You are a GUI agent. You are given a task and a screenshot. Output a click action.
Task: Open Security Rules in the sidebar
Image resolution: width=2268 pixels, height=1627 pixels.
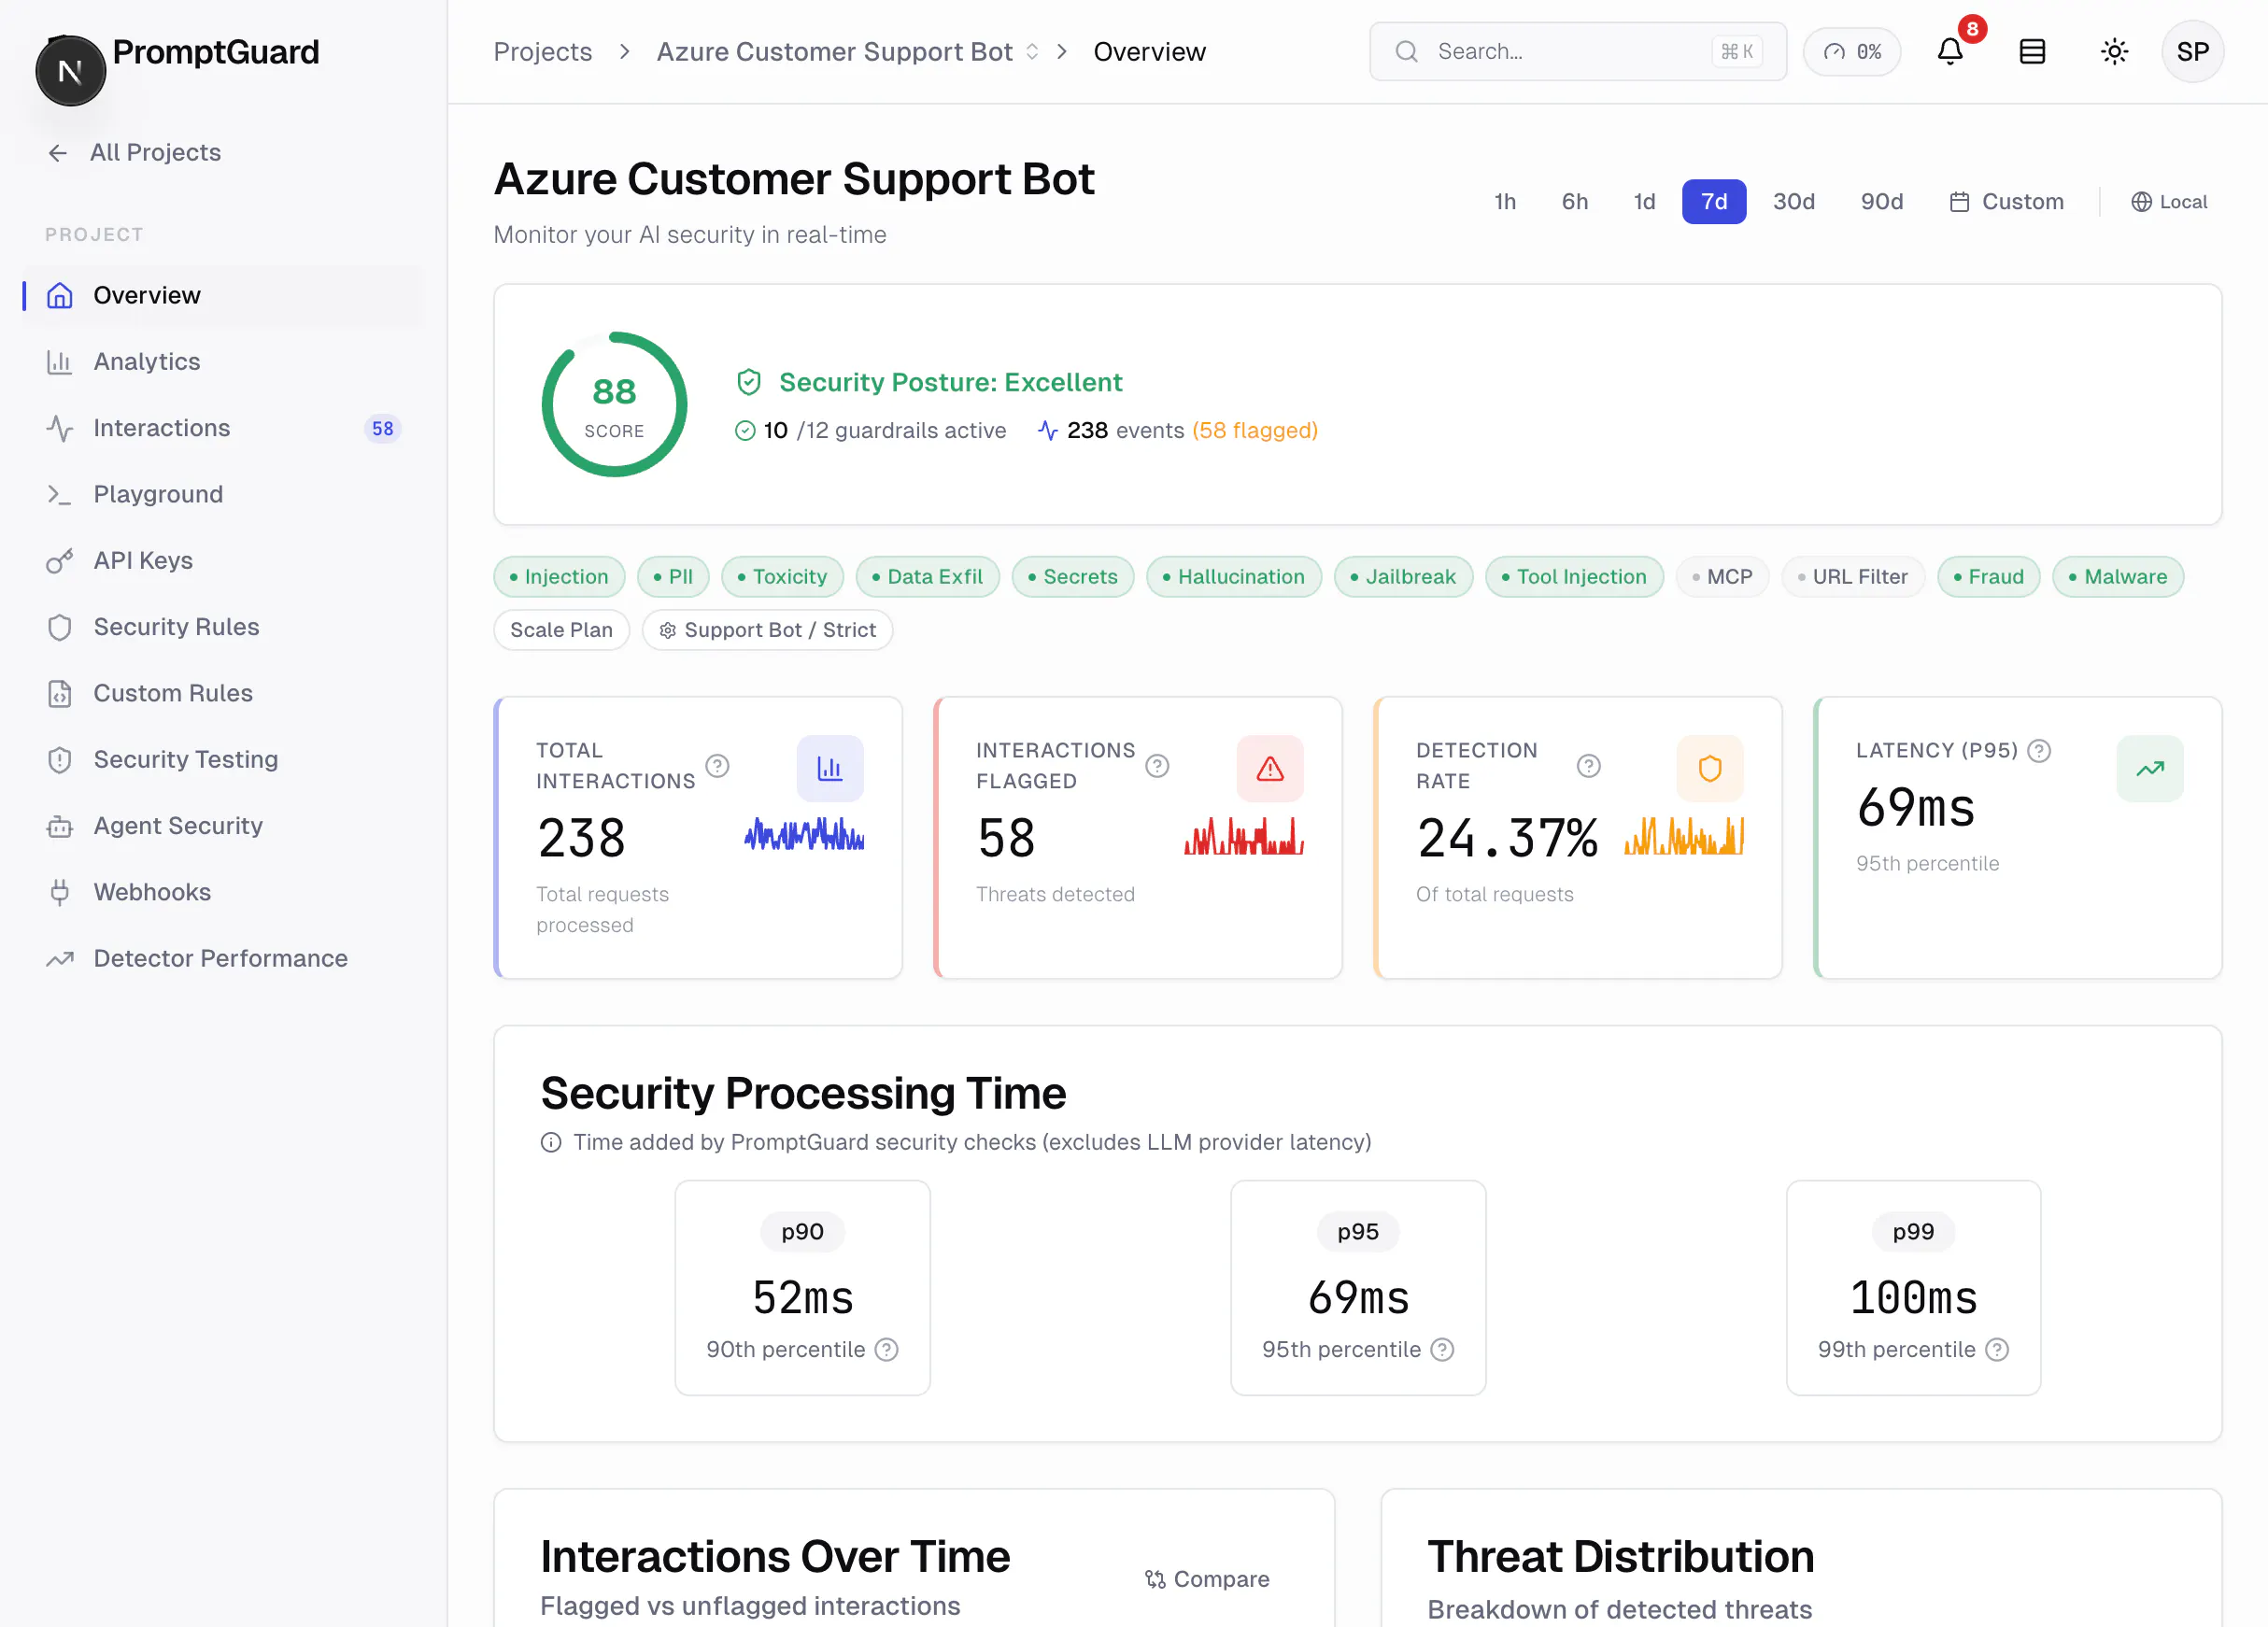(x=222, y=627)
